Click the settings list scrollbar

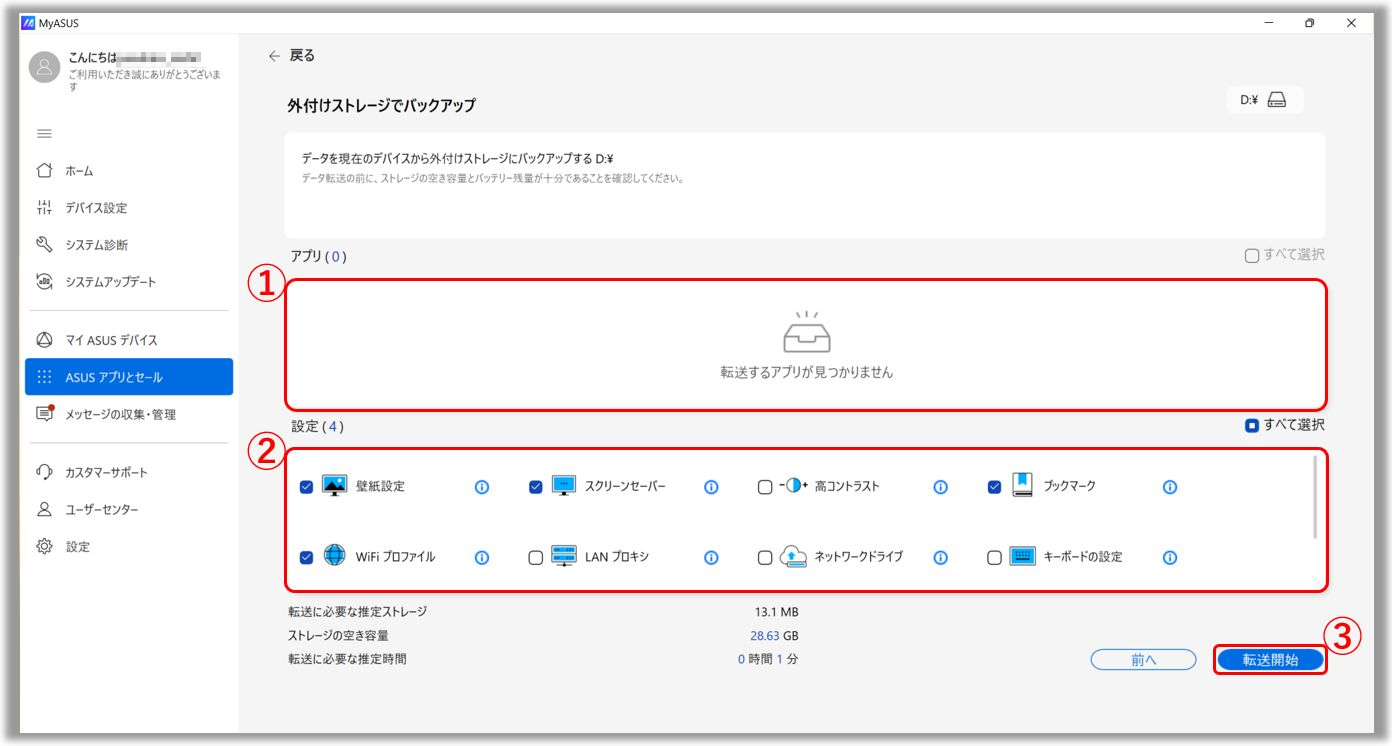tap(1315, 498)
